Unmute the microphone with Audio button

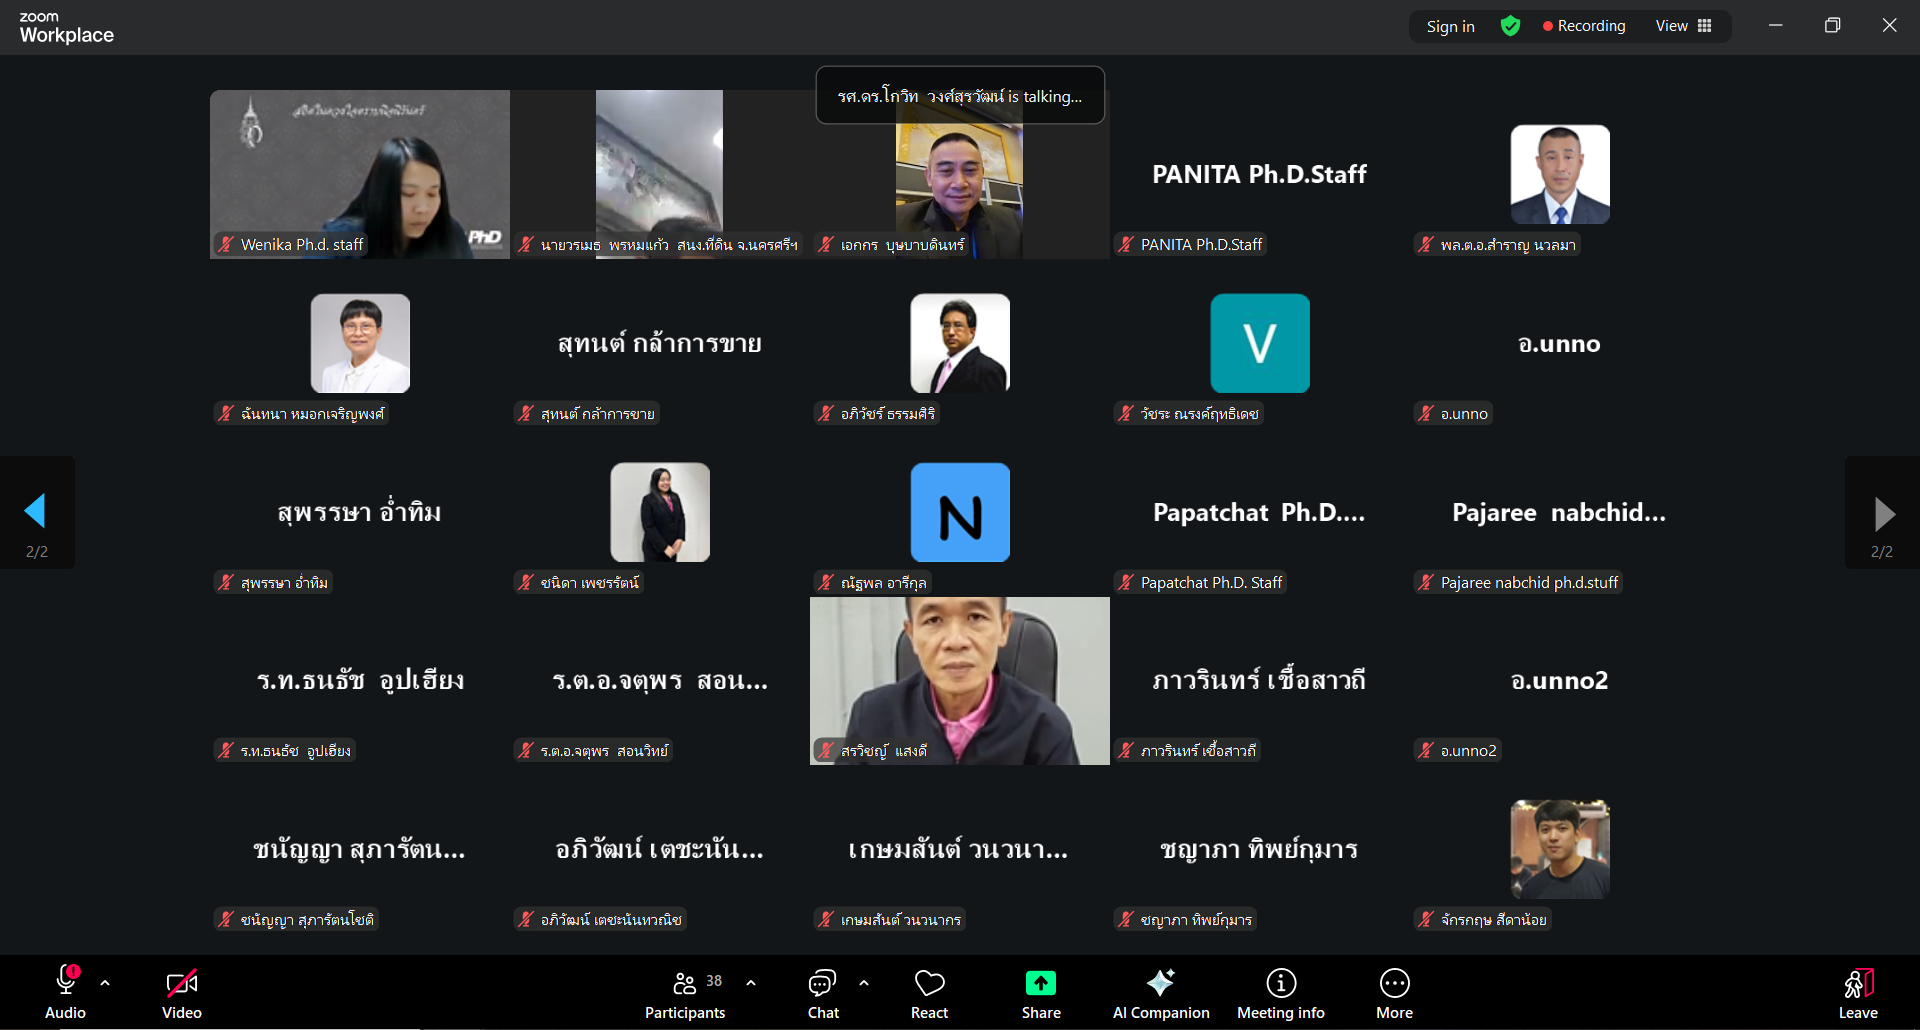pyautogui.click(x=66, y=994)
